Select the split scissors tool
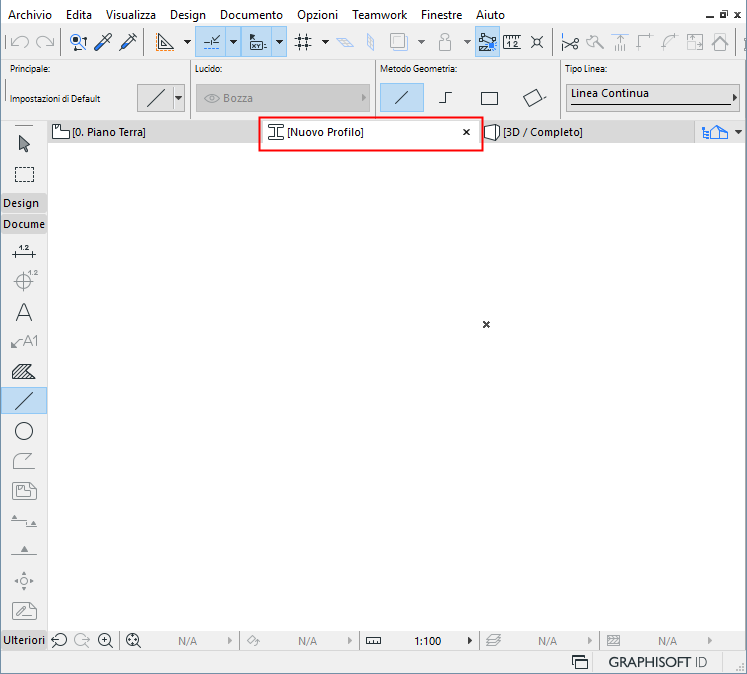Viewport: 747px width, 674px height. pos(570,42)
